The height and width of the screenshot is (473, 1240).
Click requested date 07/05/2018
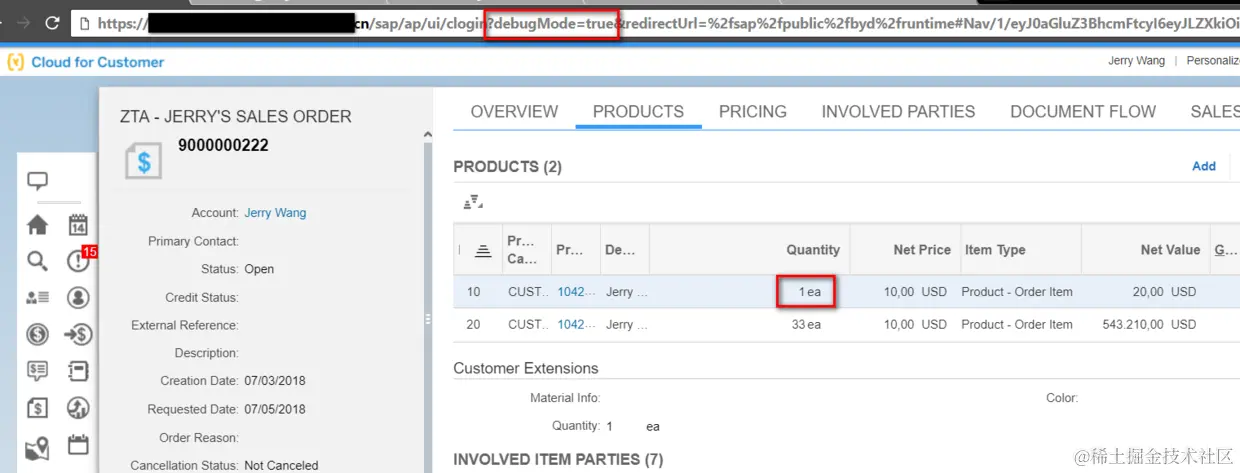pos(275,409)
